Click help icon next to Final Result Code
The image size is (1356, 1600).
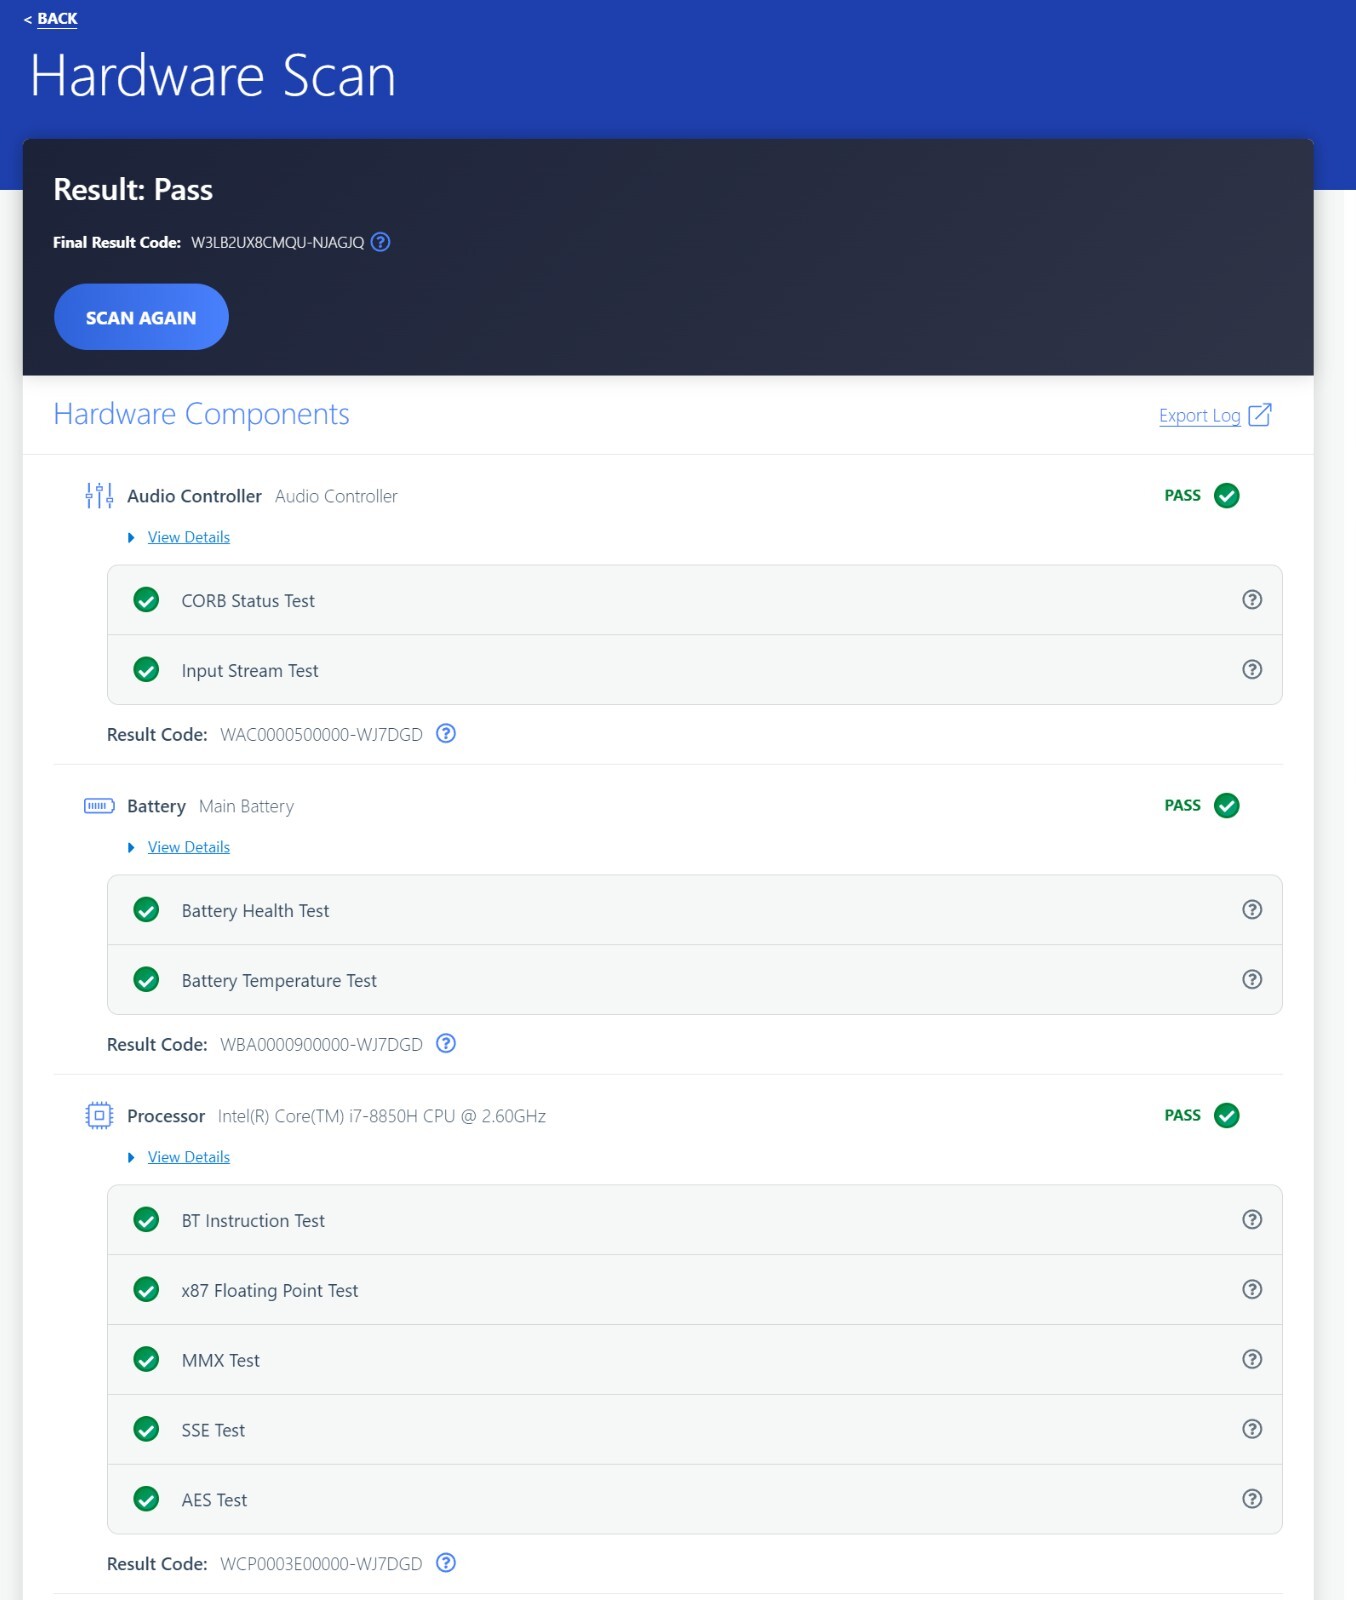[381, 242]
